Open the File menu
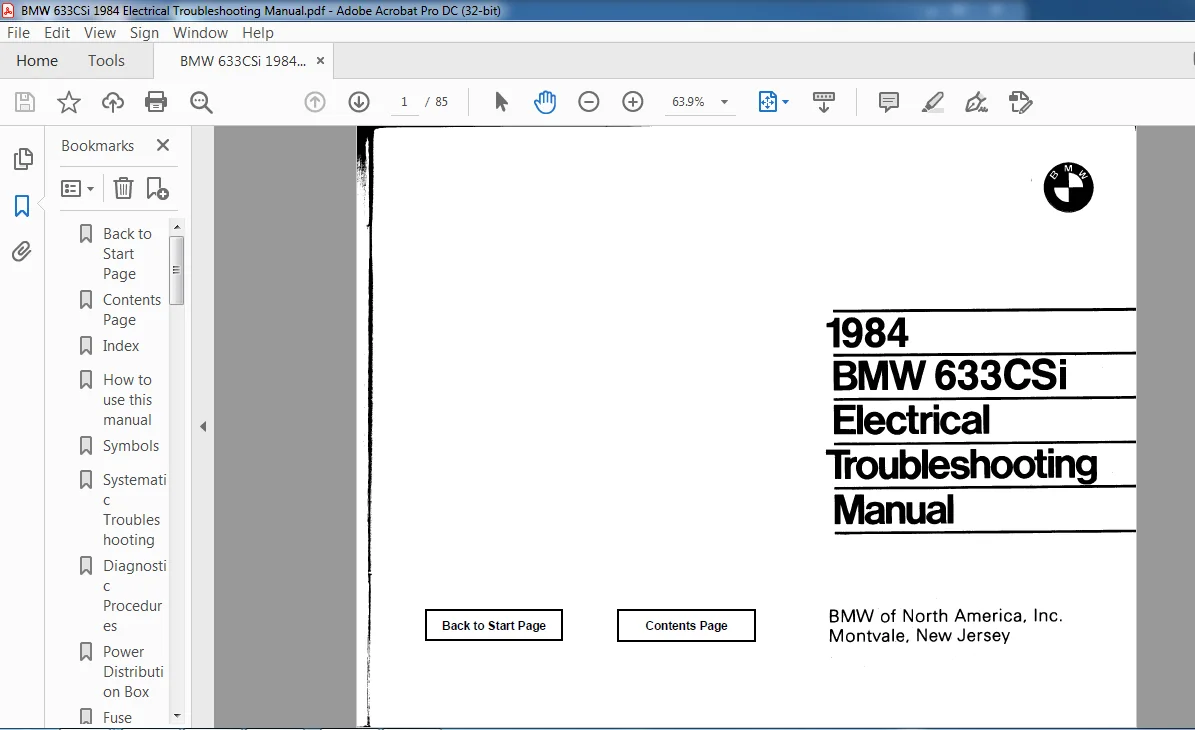This screenshot has width=1195, height=730. pyautogui.click(x=18, y=33)
